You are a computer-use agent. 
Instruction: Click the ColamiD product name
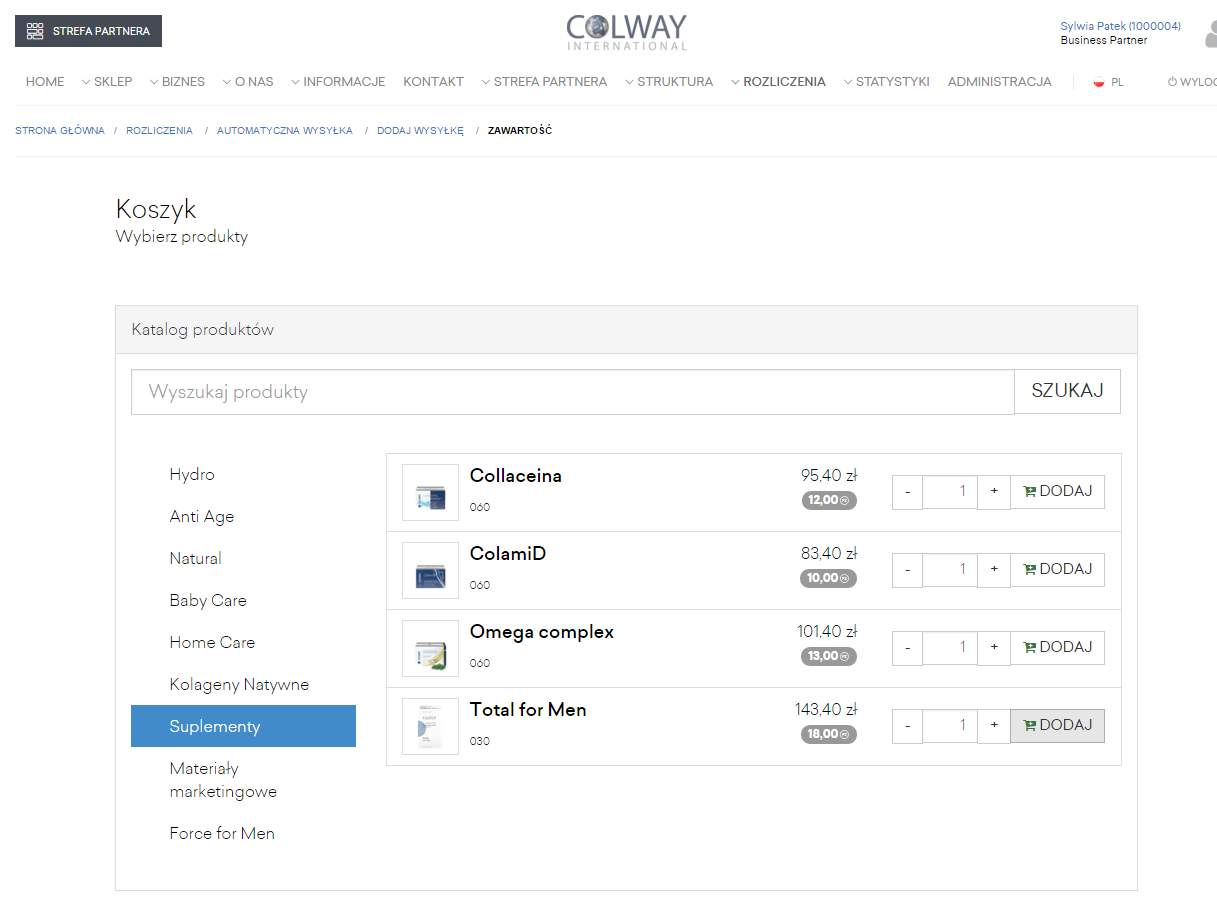(x=508, y=554)
